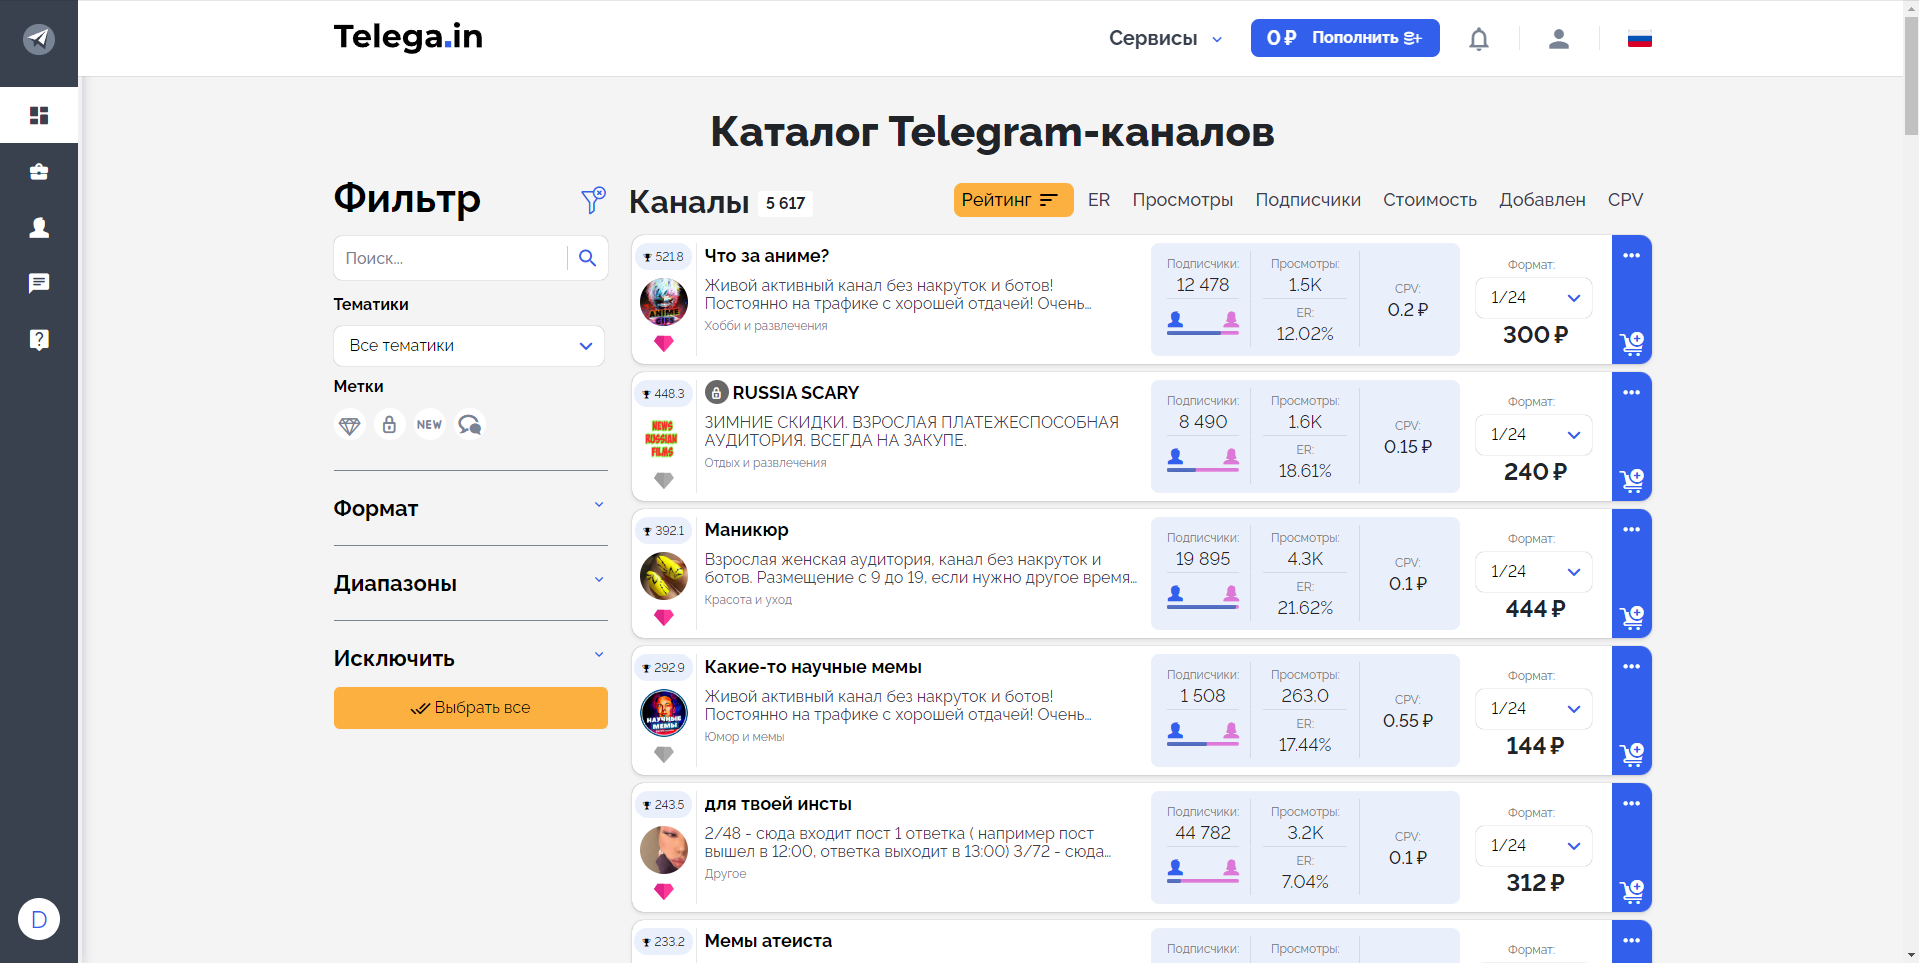Open channel 'Мемы атеиста' title
Screen dimensions: 1919x963
(x=768, y=941)
